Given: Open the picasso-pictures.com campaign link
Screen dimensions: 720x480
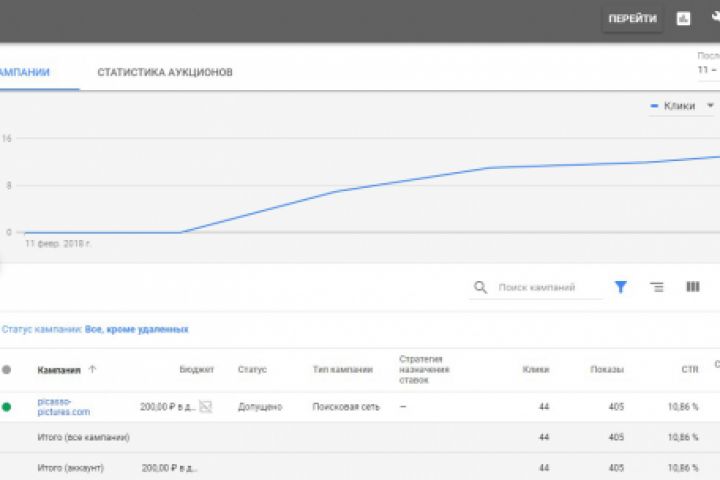Looking at the screenshot, I should click(64, 406).
